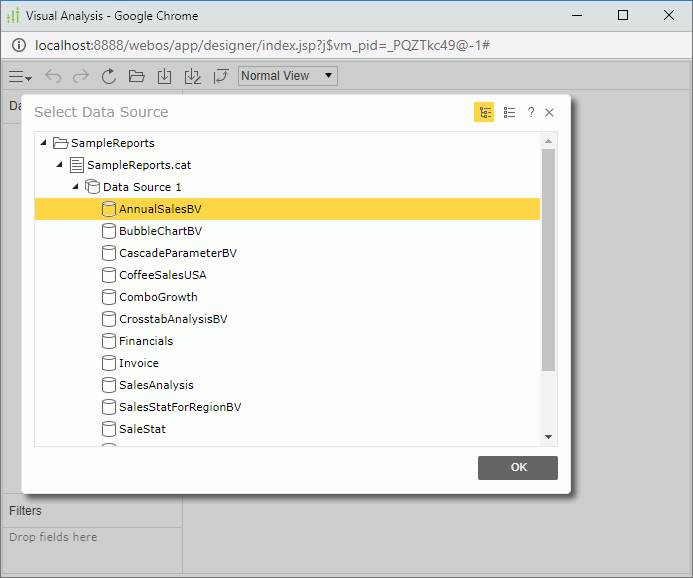693x578 pixels.
Task: Switch to tree view in dialog
Action: point(484,113)
